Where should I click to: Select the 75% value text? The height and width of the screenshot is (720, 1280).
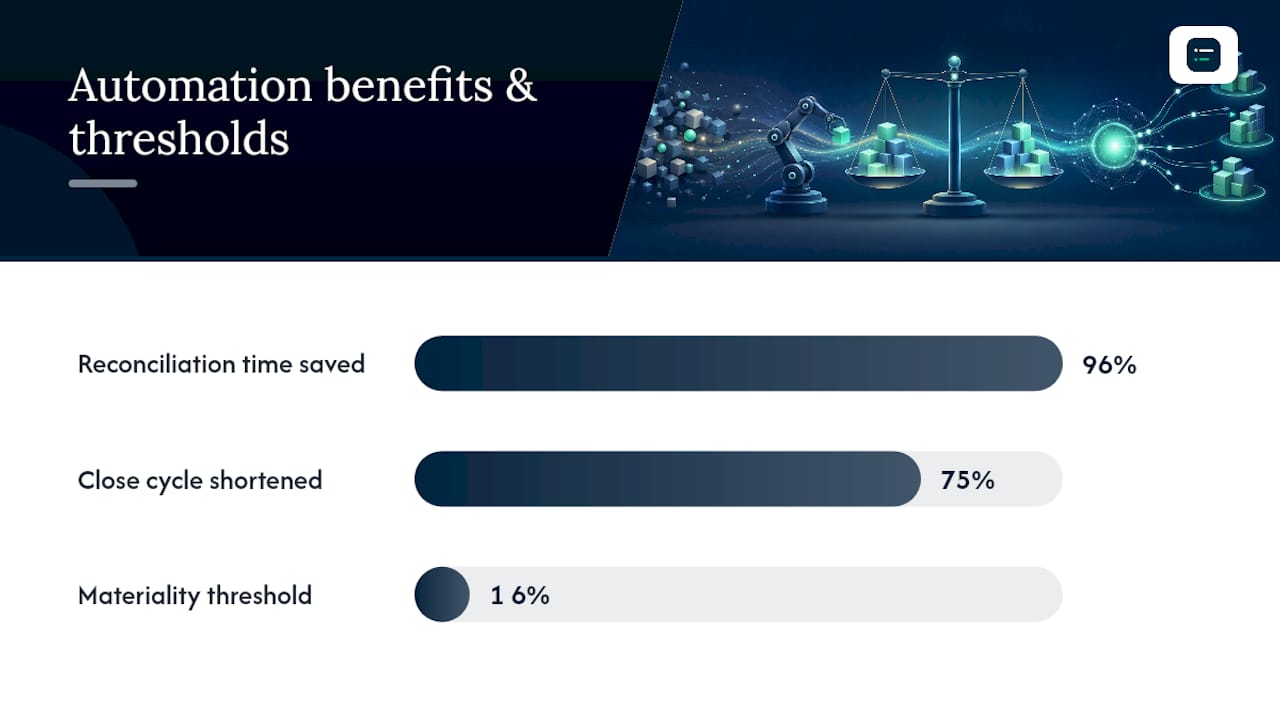pos(968,480)
